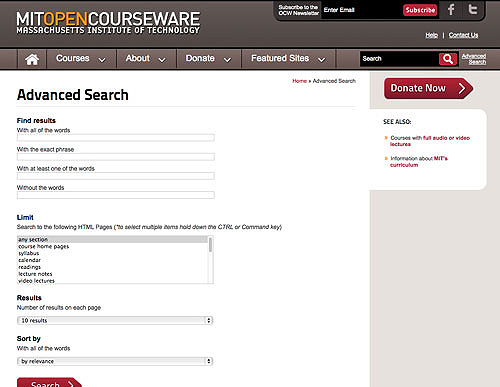Open the Advanced Search link in header
The image size is (500, 387).
click(474, 59)
